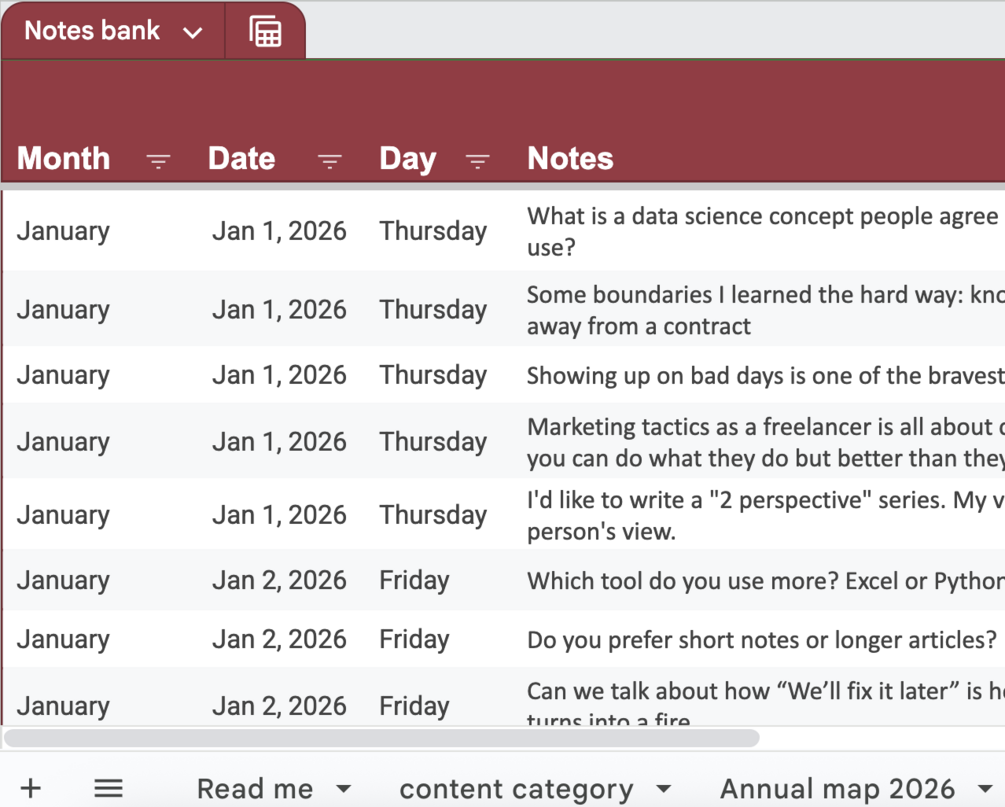Click the Day column filter icon

pyautogui.click(x=478, y=160)
